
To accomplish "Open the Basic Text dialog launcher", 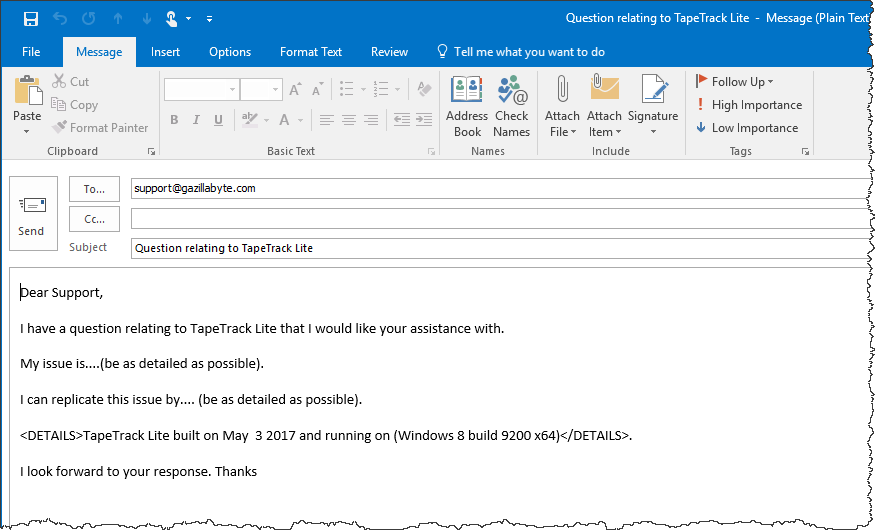I will (x=431, y=151).
